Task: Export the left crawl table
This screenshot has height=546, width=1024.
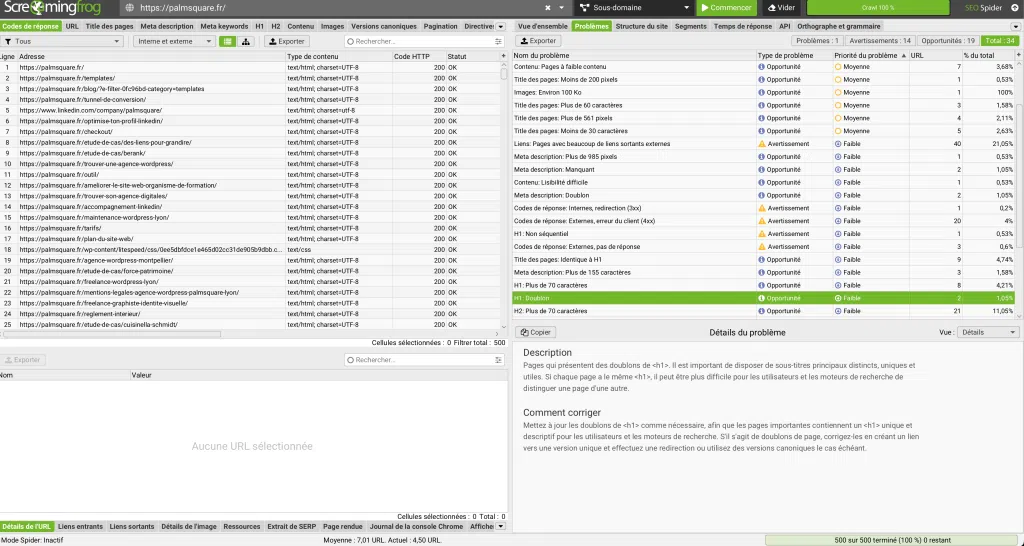Action: pyautogui.click(x=287, y=41)
